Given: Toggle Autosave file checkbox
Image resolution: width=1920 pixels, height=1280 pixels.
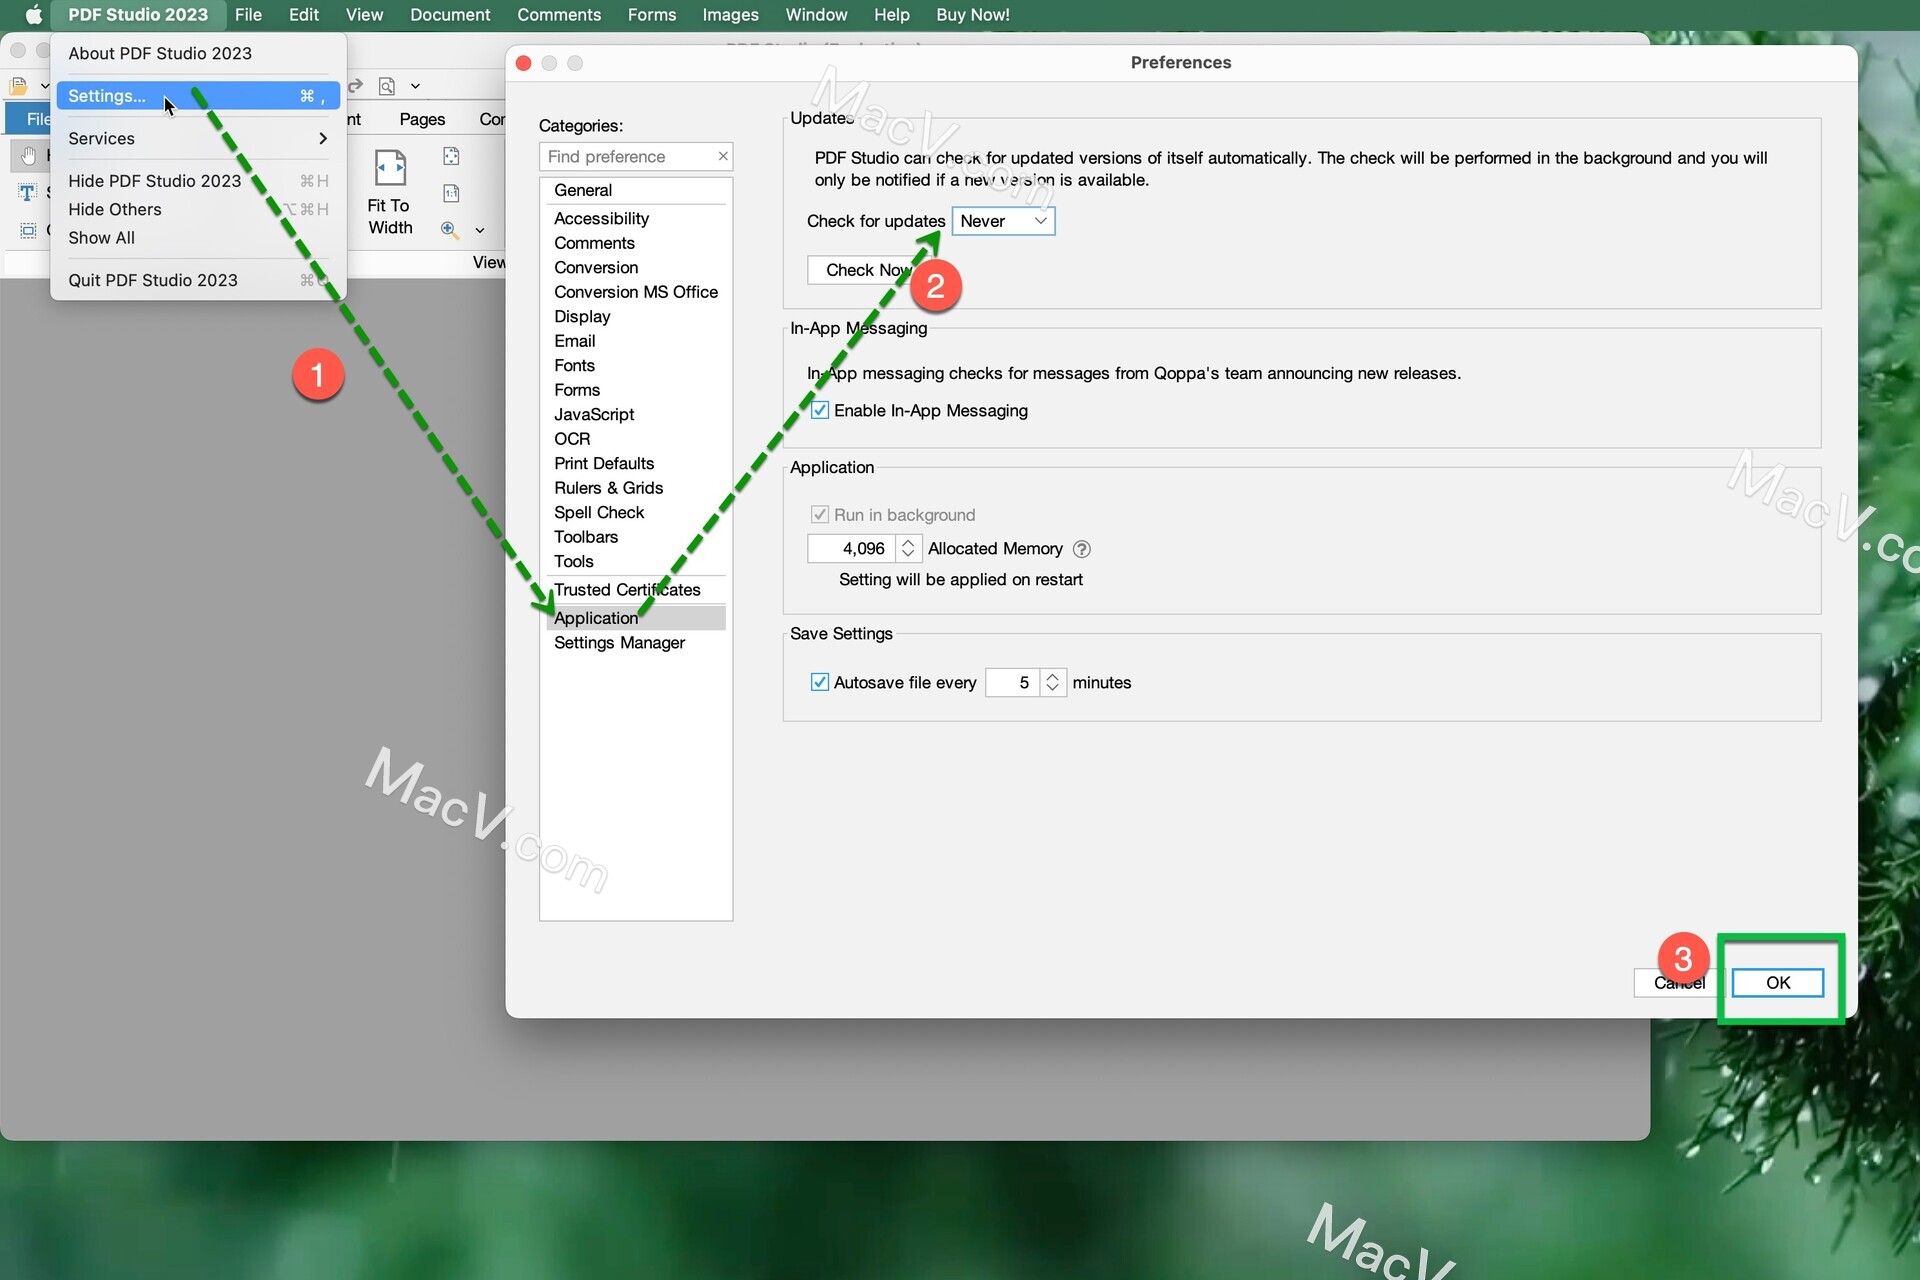Looking at the screenshot, I should pos(820,682).
